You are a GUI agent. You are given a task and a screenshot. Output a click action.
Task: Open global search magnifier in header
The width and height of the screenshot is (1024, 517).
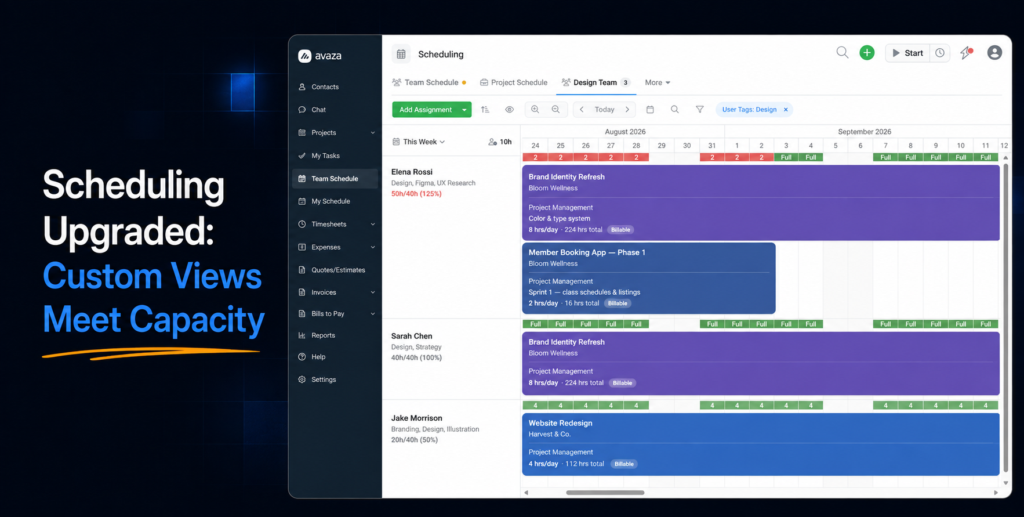pyautogui.click(x=842, y=52)
